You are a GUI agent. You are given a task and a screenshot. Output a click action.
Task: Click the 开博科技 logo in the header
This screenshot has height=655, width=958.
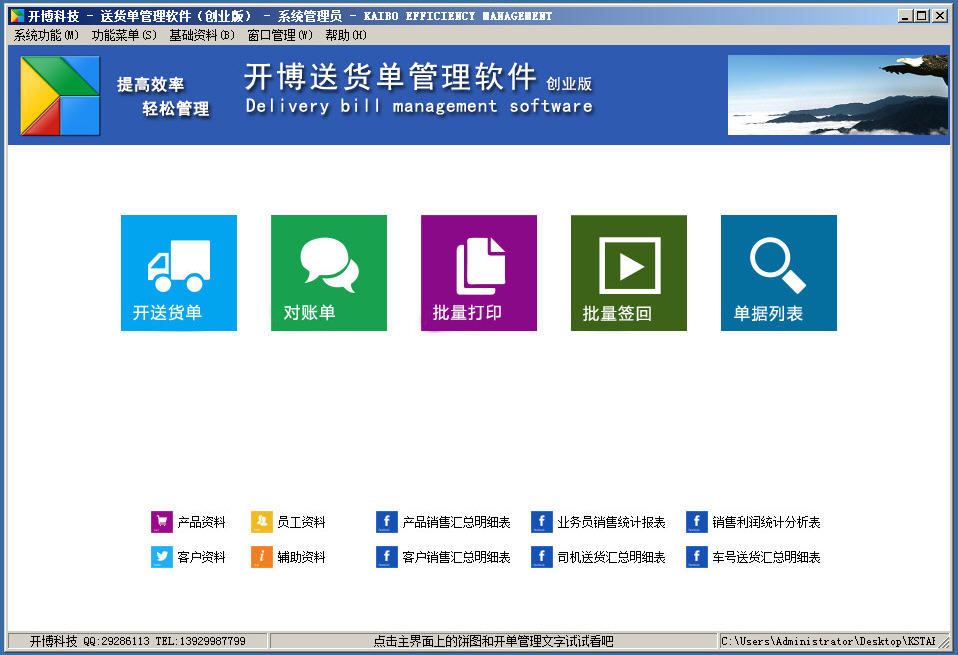tap(58, 95)
